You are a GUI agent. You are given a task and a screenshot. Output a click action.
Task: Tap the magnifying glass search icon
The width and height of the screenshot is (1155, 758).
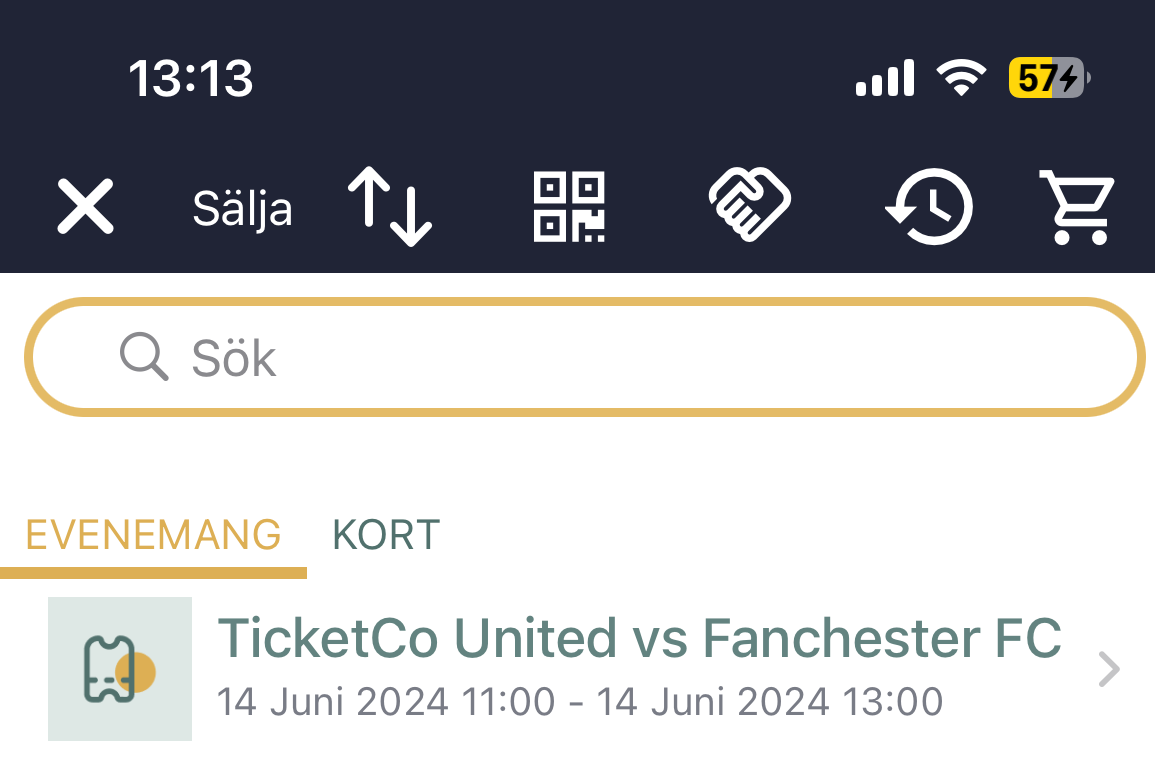(x=144, y=357)
